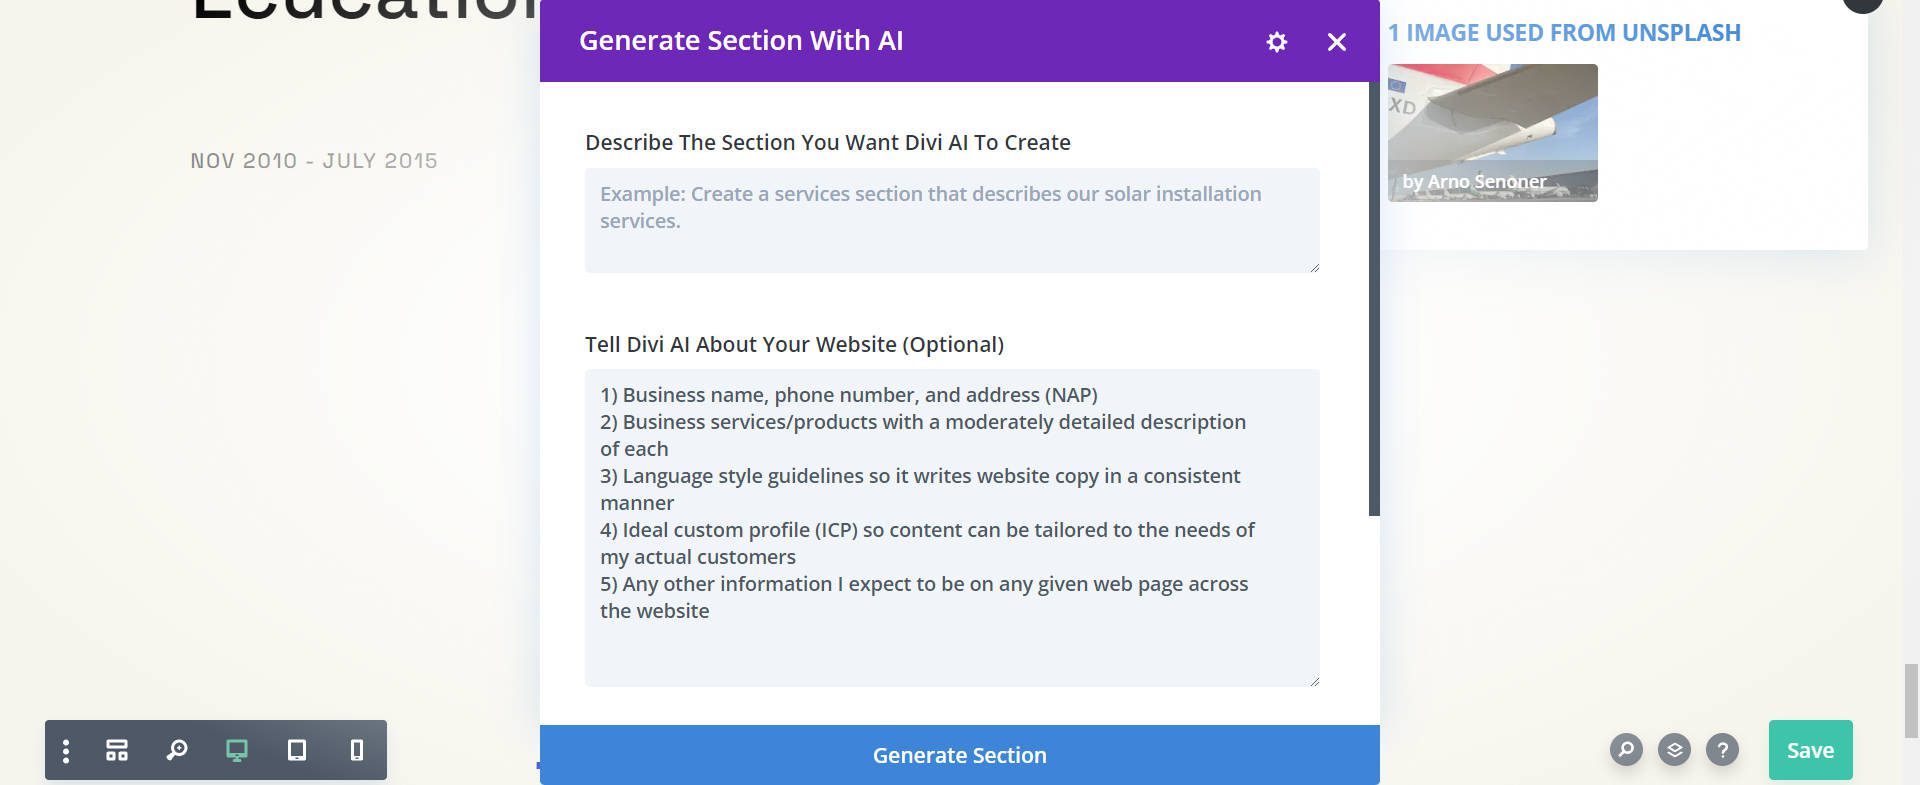Toggle phone preview mode
1920x785 pixels.
356,749
